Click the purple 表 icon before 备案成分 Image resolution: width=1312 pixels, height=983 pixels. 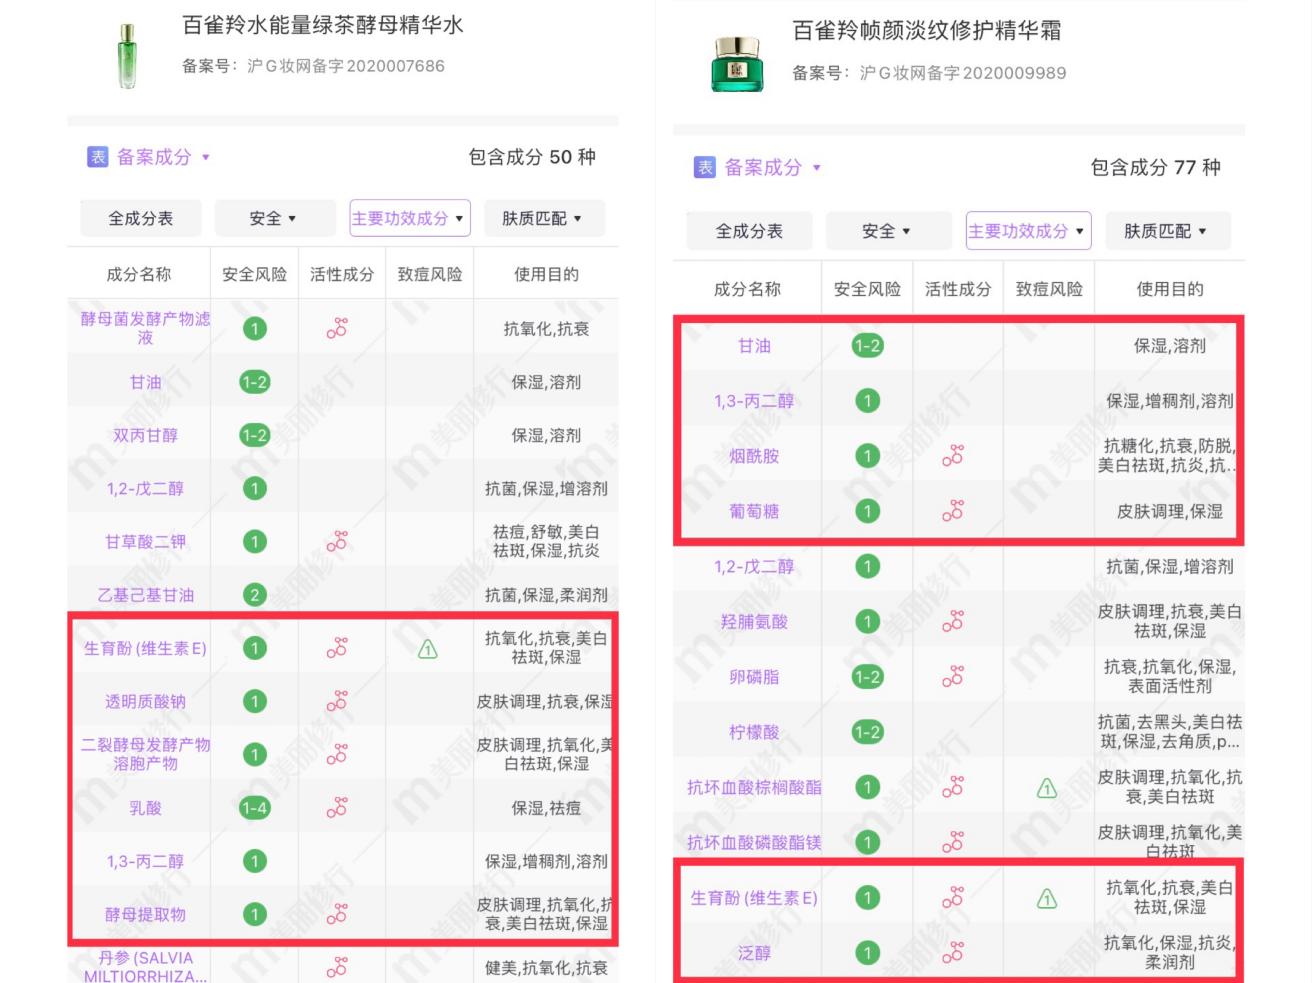click(x=97, y=157)
